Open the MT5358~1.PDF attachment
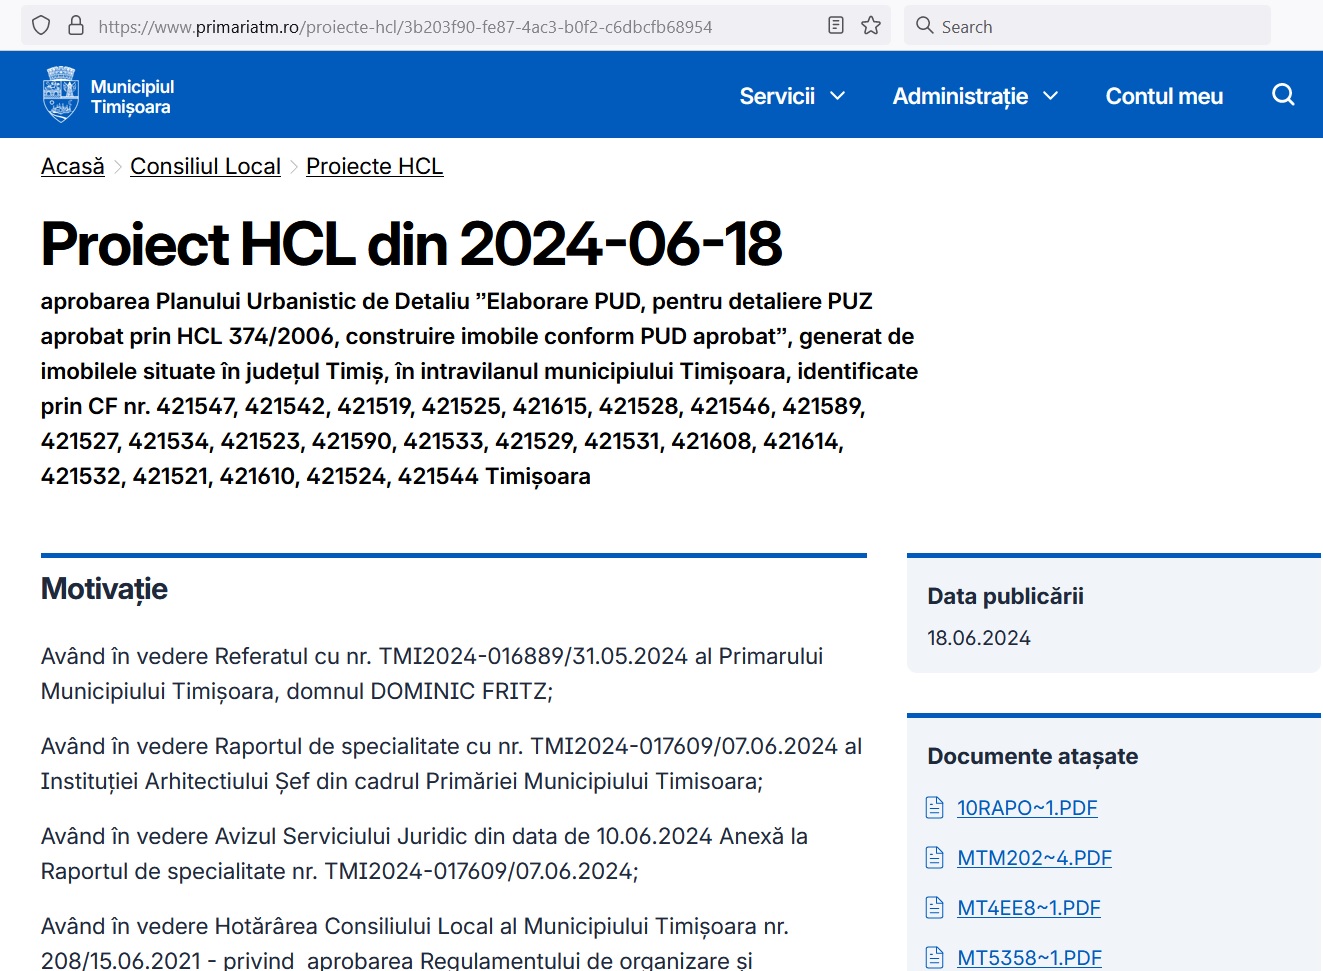Screen dimensions: 1323x971 point(1029,958)
